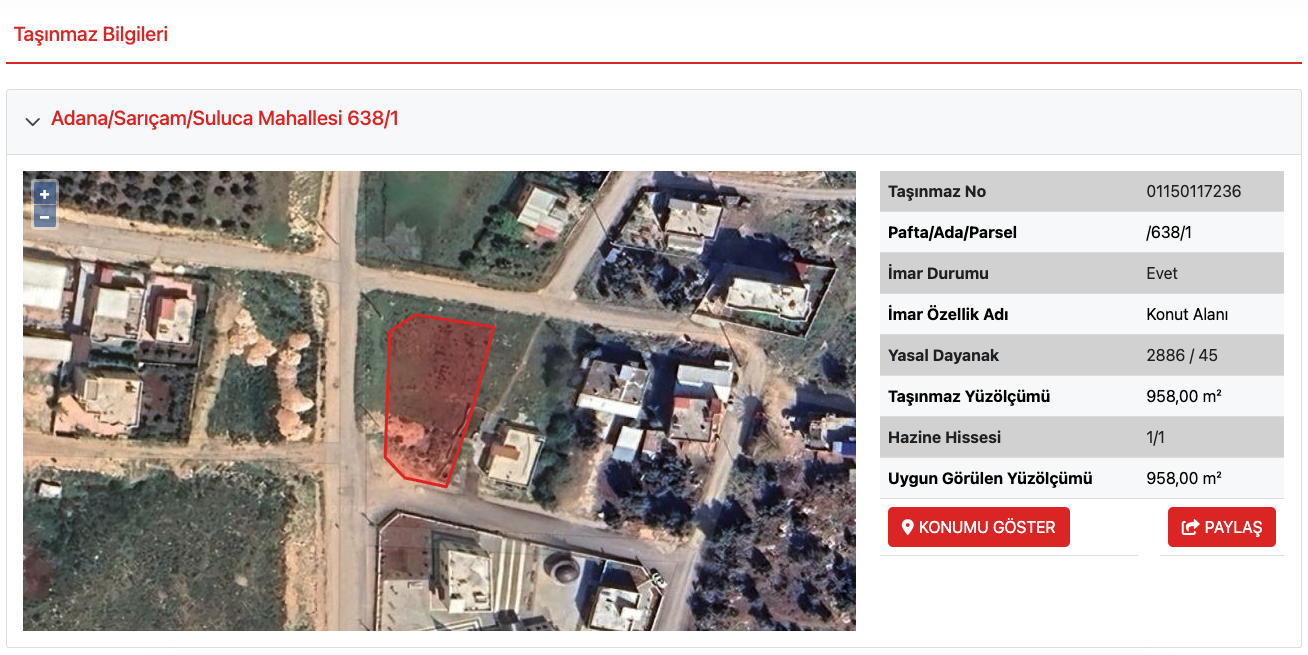Select the Konut Alanı zoning value

pyautogui.click(x=1187, y=314)
